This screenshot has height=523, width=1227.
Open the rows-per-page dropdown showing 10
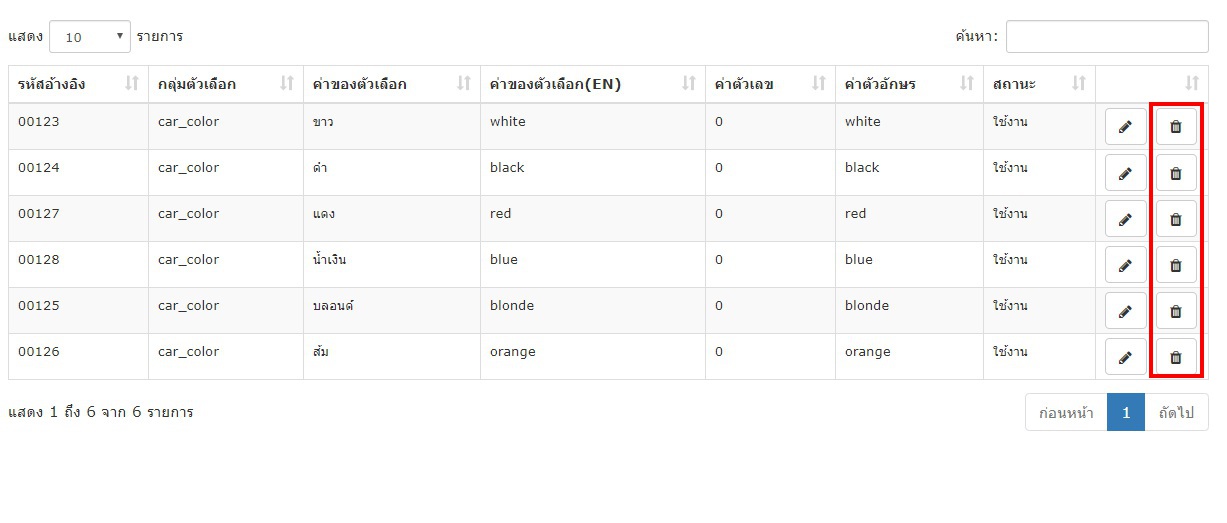(x=90, y=37)
